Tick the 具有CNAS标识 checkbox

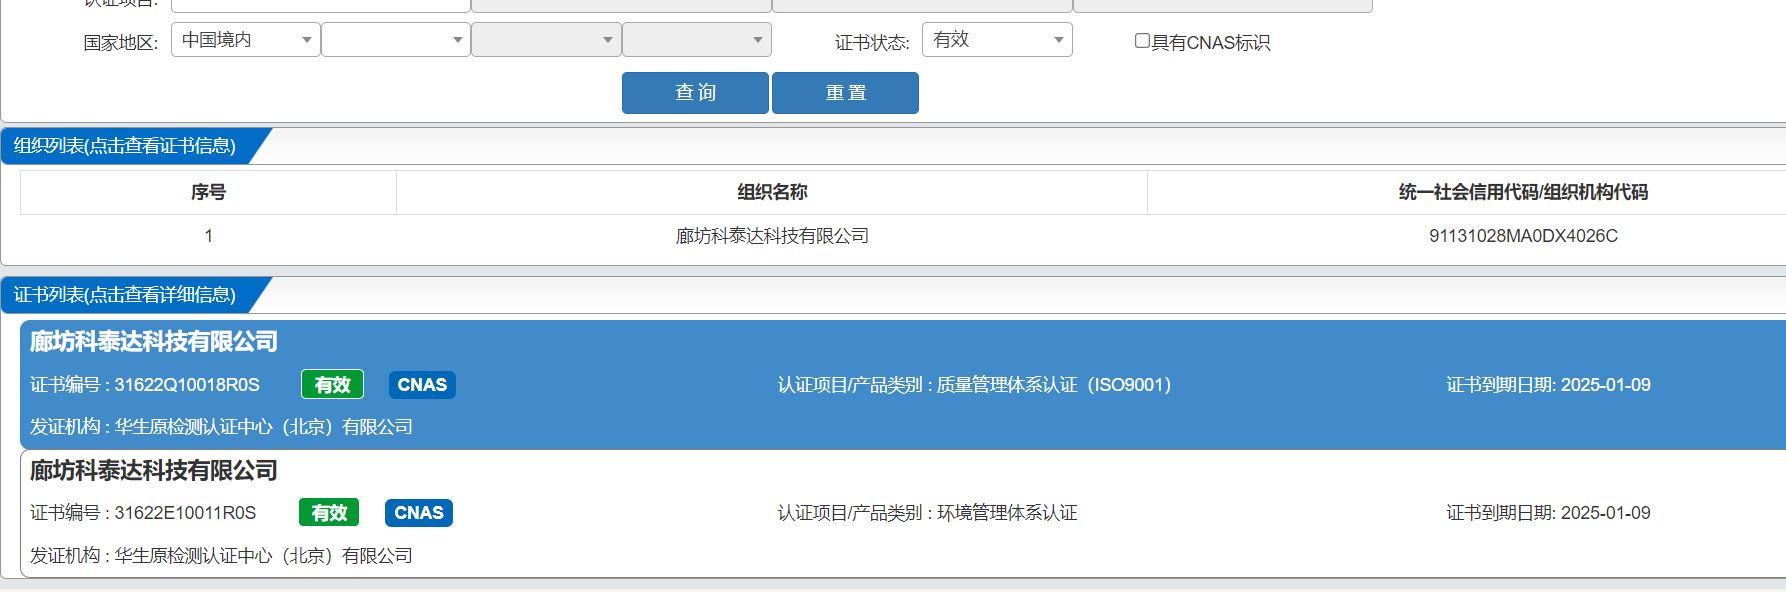pyautogui.click(x=1142, y=41)
